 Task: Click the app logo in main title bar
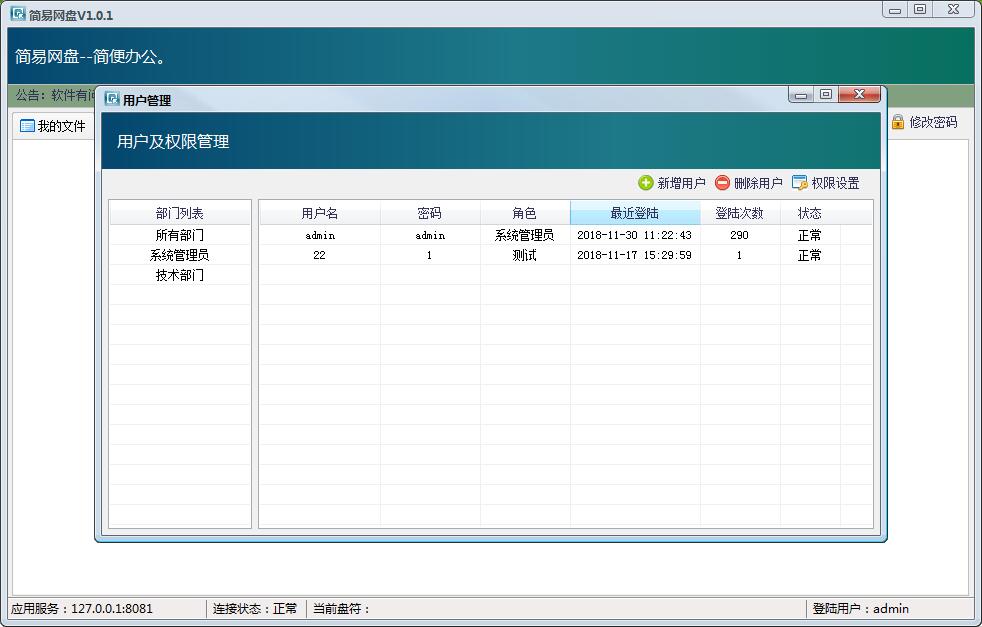click(17, 15)
